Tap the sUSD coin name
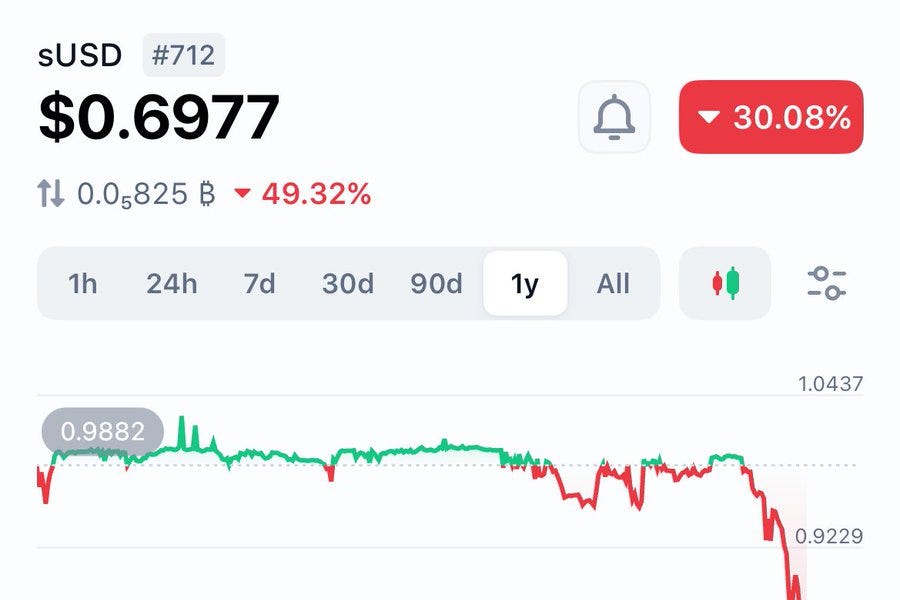 click(80, 55)
